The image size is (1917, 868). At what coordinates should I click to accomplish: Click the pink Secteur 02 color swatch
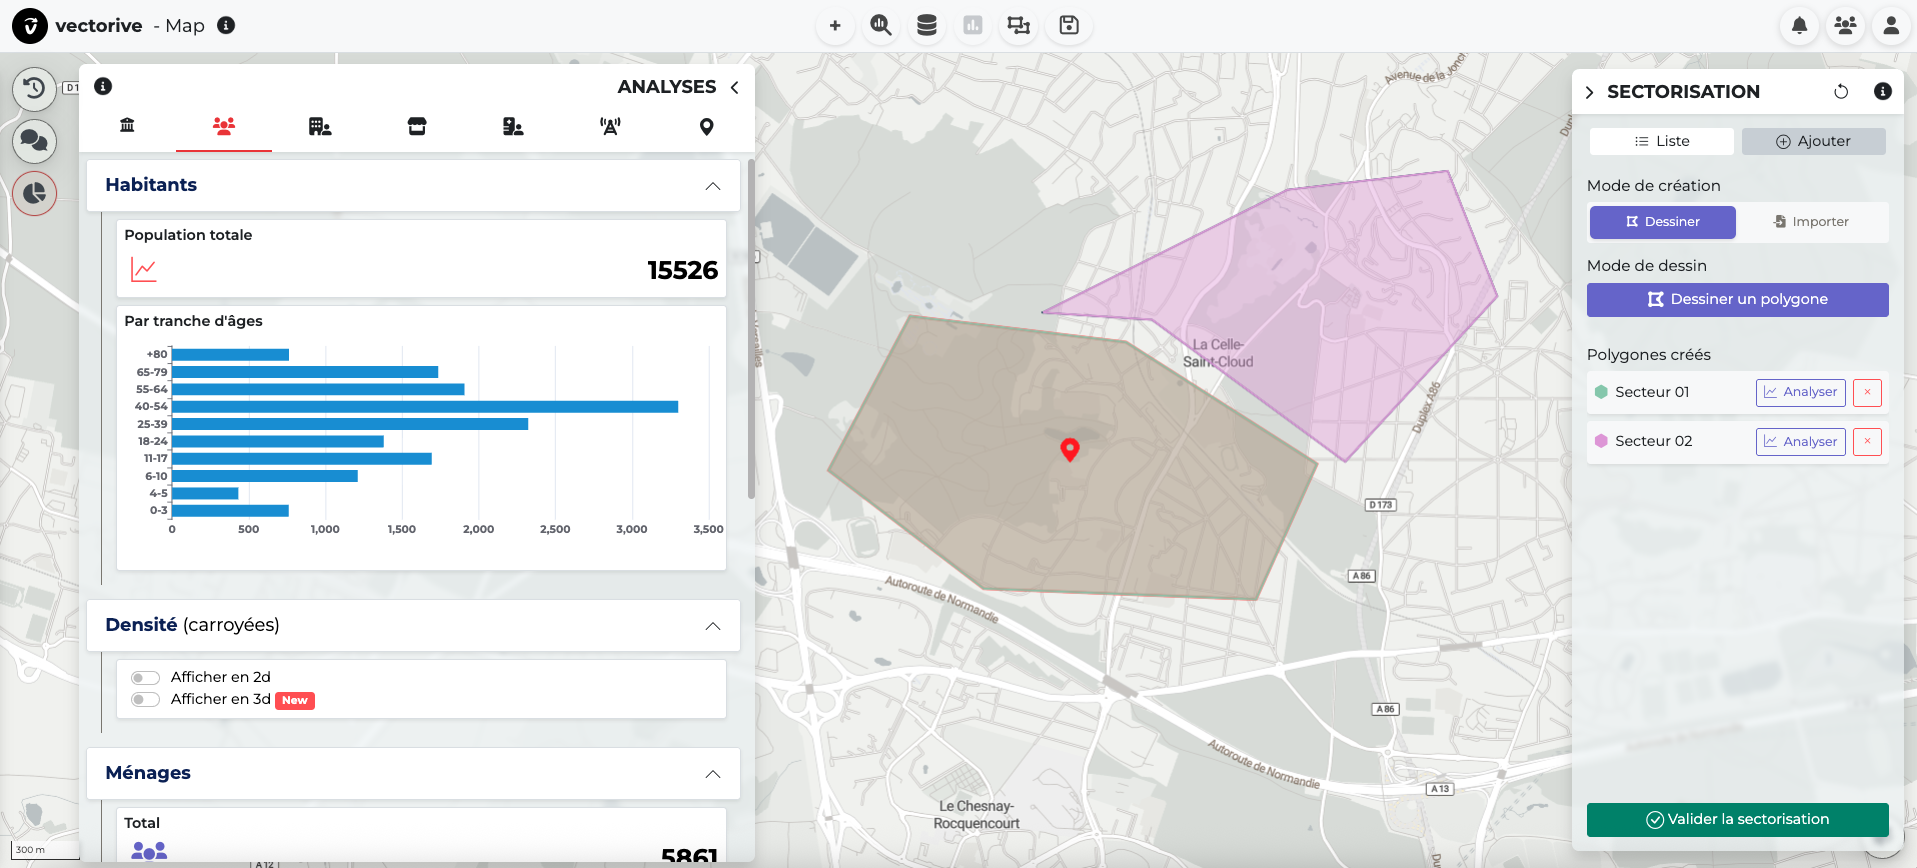[1601, 441]
